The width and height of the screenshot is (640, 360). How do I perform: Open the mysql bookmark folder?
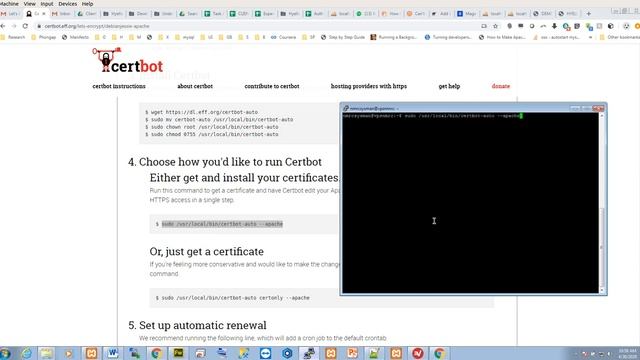(184, 37)
